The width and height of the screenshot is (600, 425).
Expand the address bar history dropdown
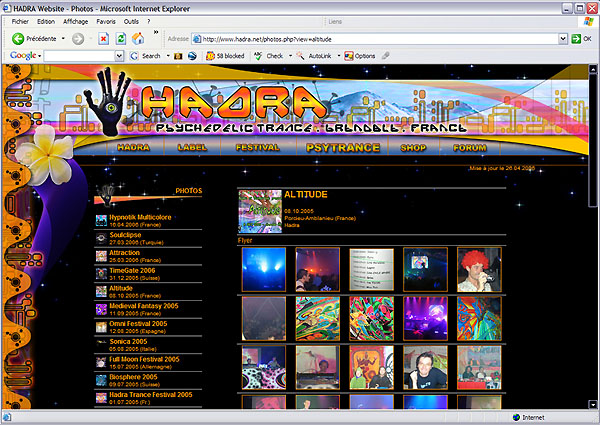[x=562, y=39]
